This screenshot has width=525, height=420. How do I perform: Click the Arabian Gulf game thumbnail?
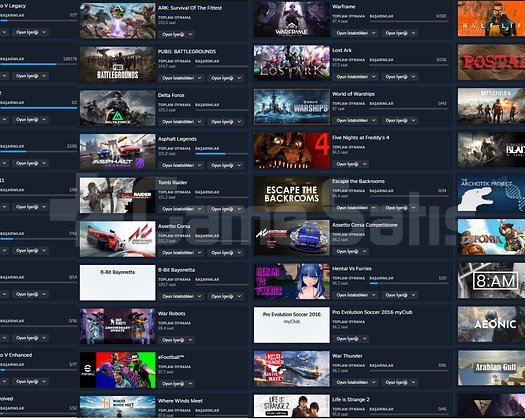pyautogui.click(x=491, y=368)
